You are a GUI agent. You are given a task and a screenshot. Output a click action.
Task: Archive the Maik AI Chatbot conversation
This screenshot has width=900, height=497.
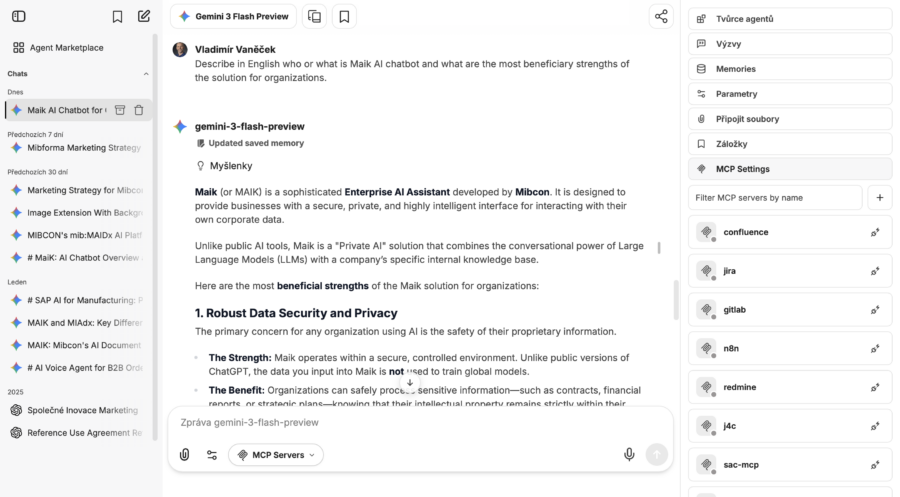(x=119, y=110)
